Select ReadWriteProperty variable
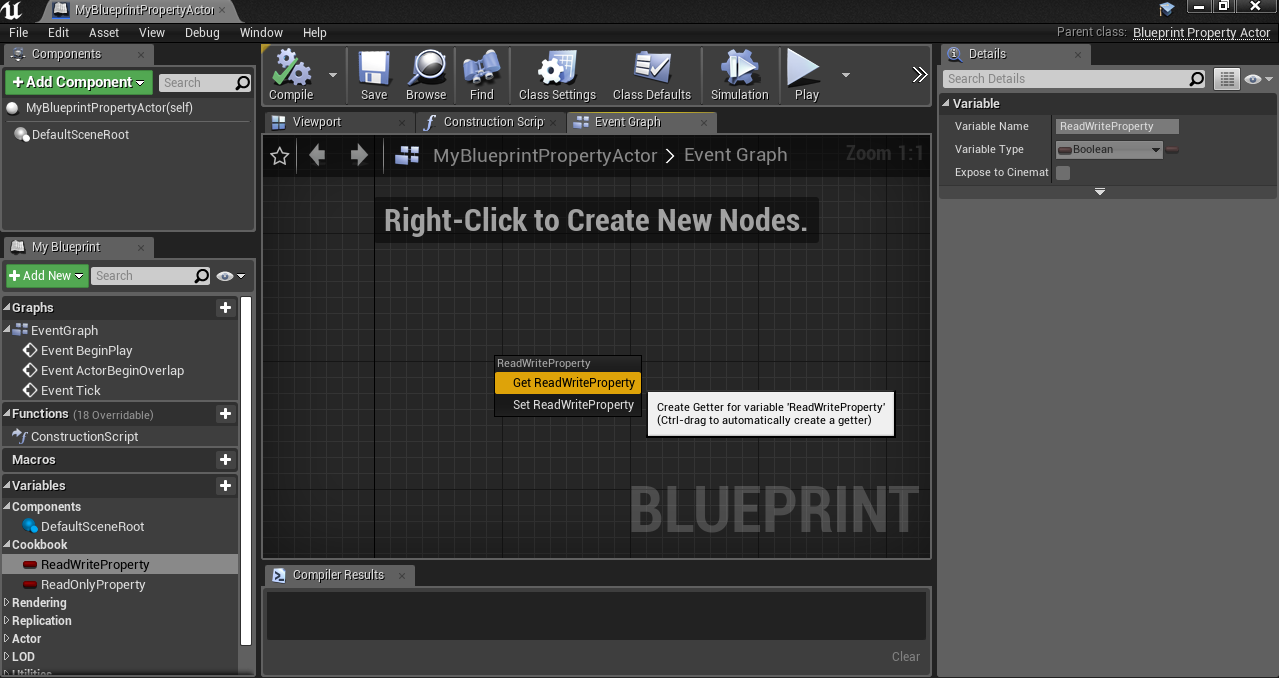The image size is (1279, 678). [120, 565]
